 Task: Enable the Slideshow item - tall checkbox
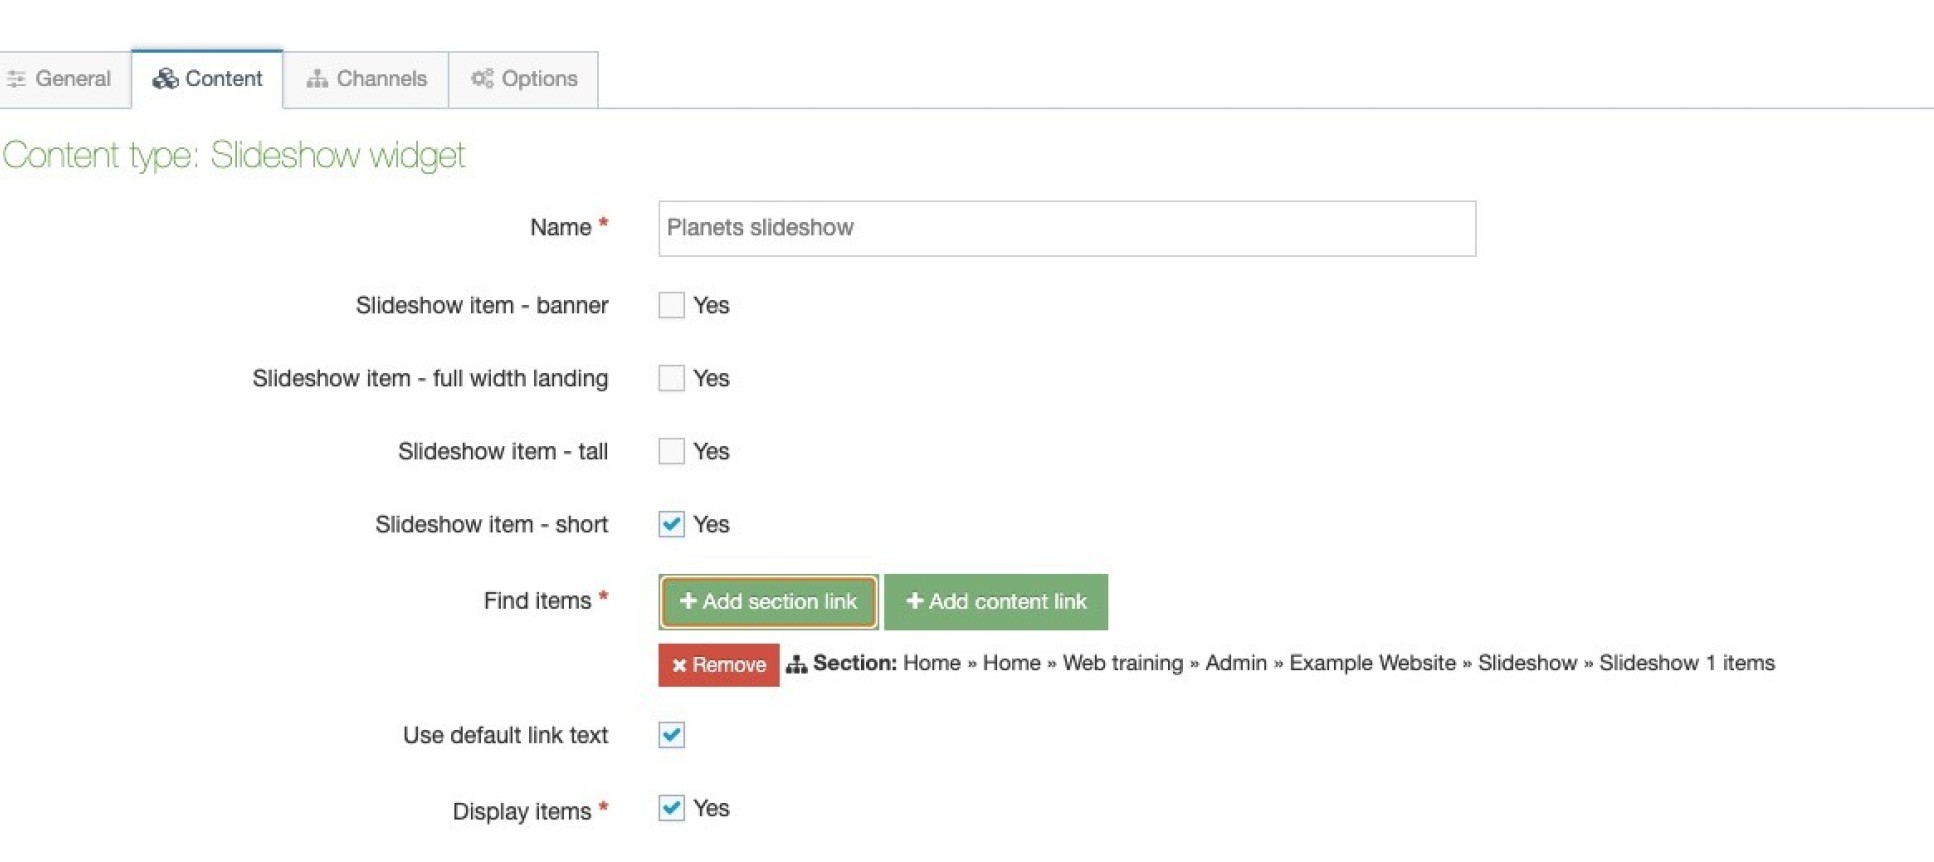click(672, 451)
